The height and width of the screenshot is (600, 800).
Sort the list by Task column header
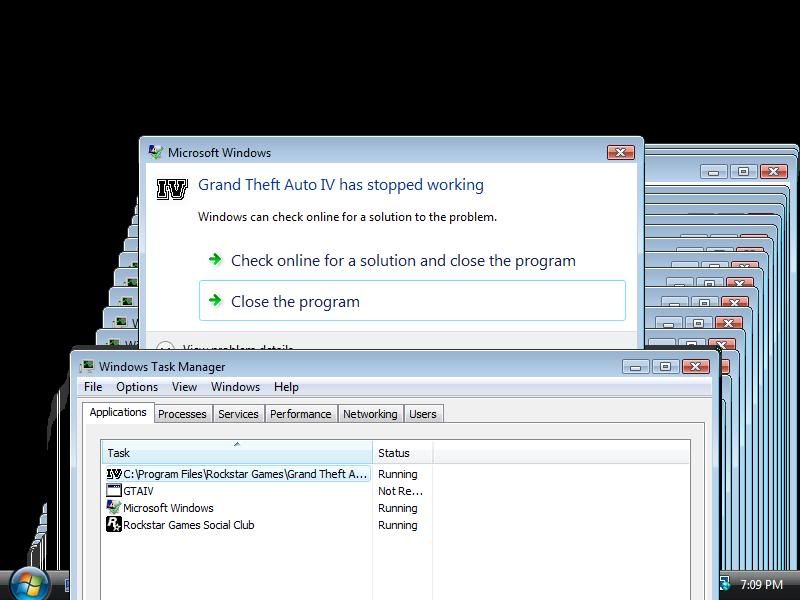tap(237, 453)
